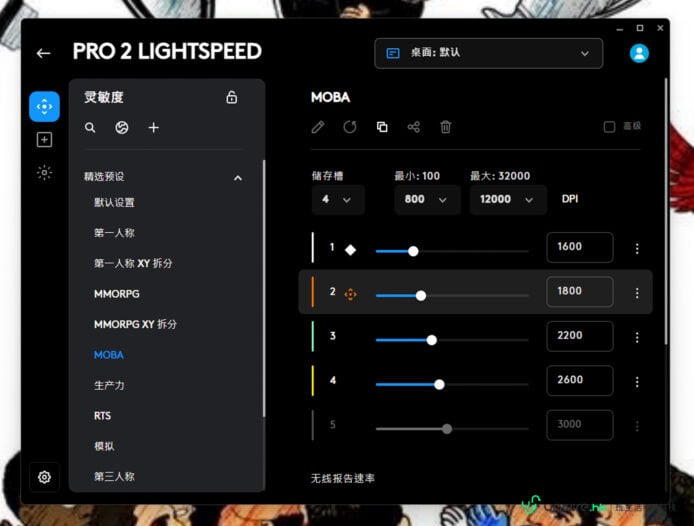This screenshot has width=694, height=526.
Task: Click the DPI level 4 slider handle
Action: (x=439, y=384)
